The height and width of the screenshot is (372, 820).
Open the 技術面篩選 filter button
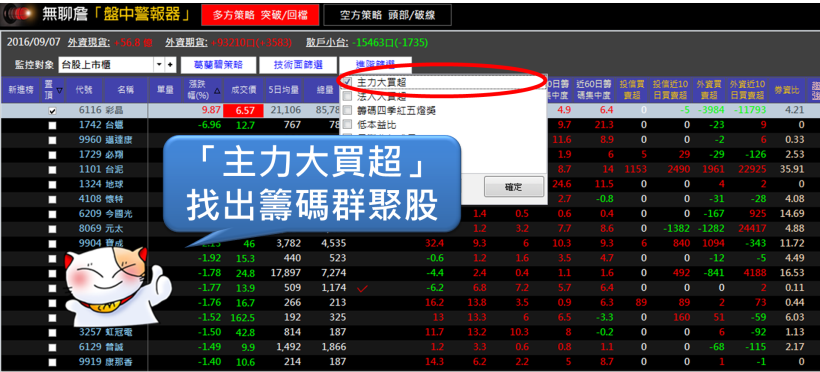point(298,65)
